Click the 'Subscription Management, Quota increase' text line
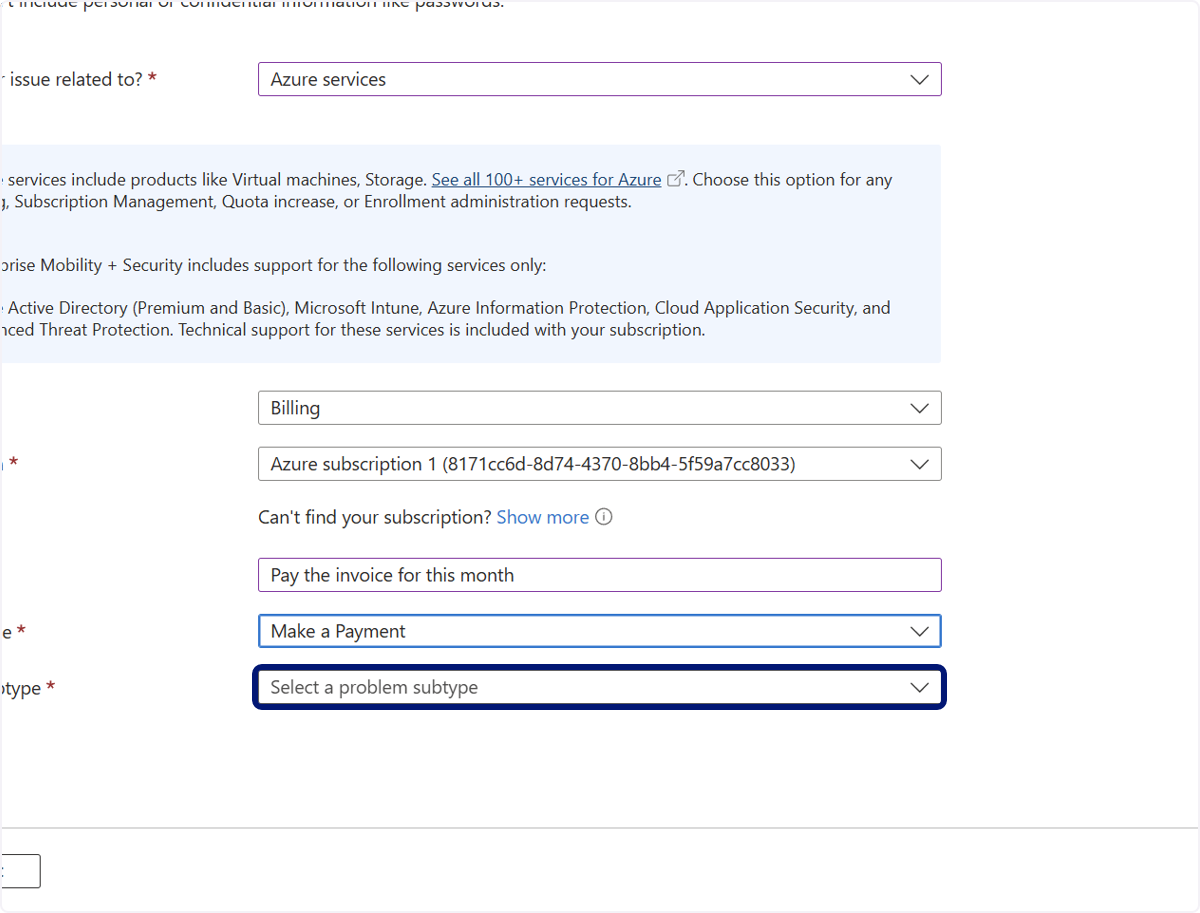Screen dimensions: 1200x913 pyautogui.click(x=316, y=202)
